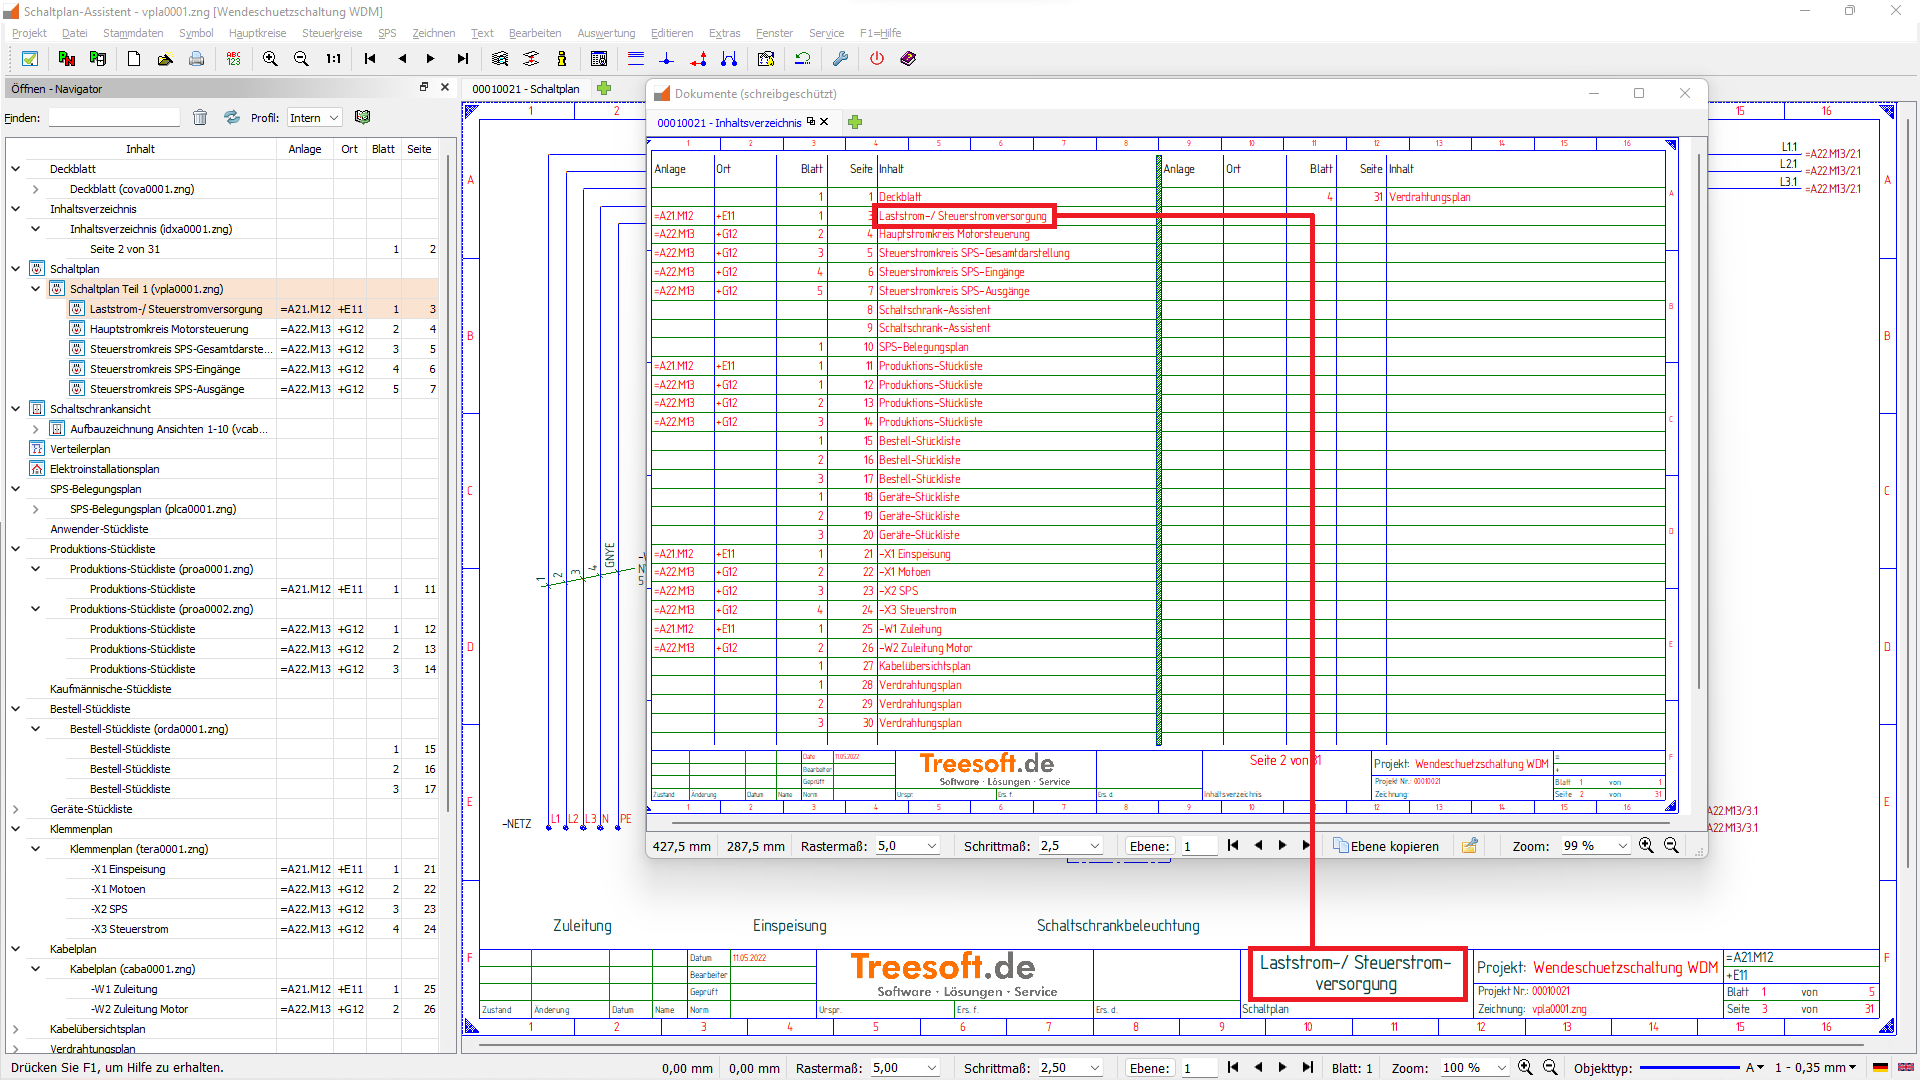The width and height of the screenshot is (1920, 1080).
Task: Open the wrench settings tool
Action: [x=840, y=59]
